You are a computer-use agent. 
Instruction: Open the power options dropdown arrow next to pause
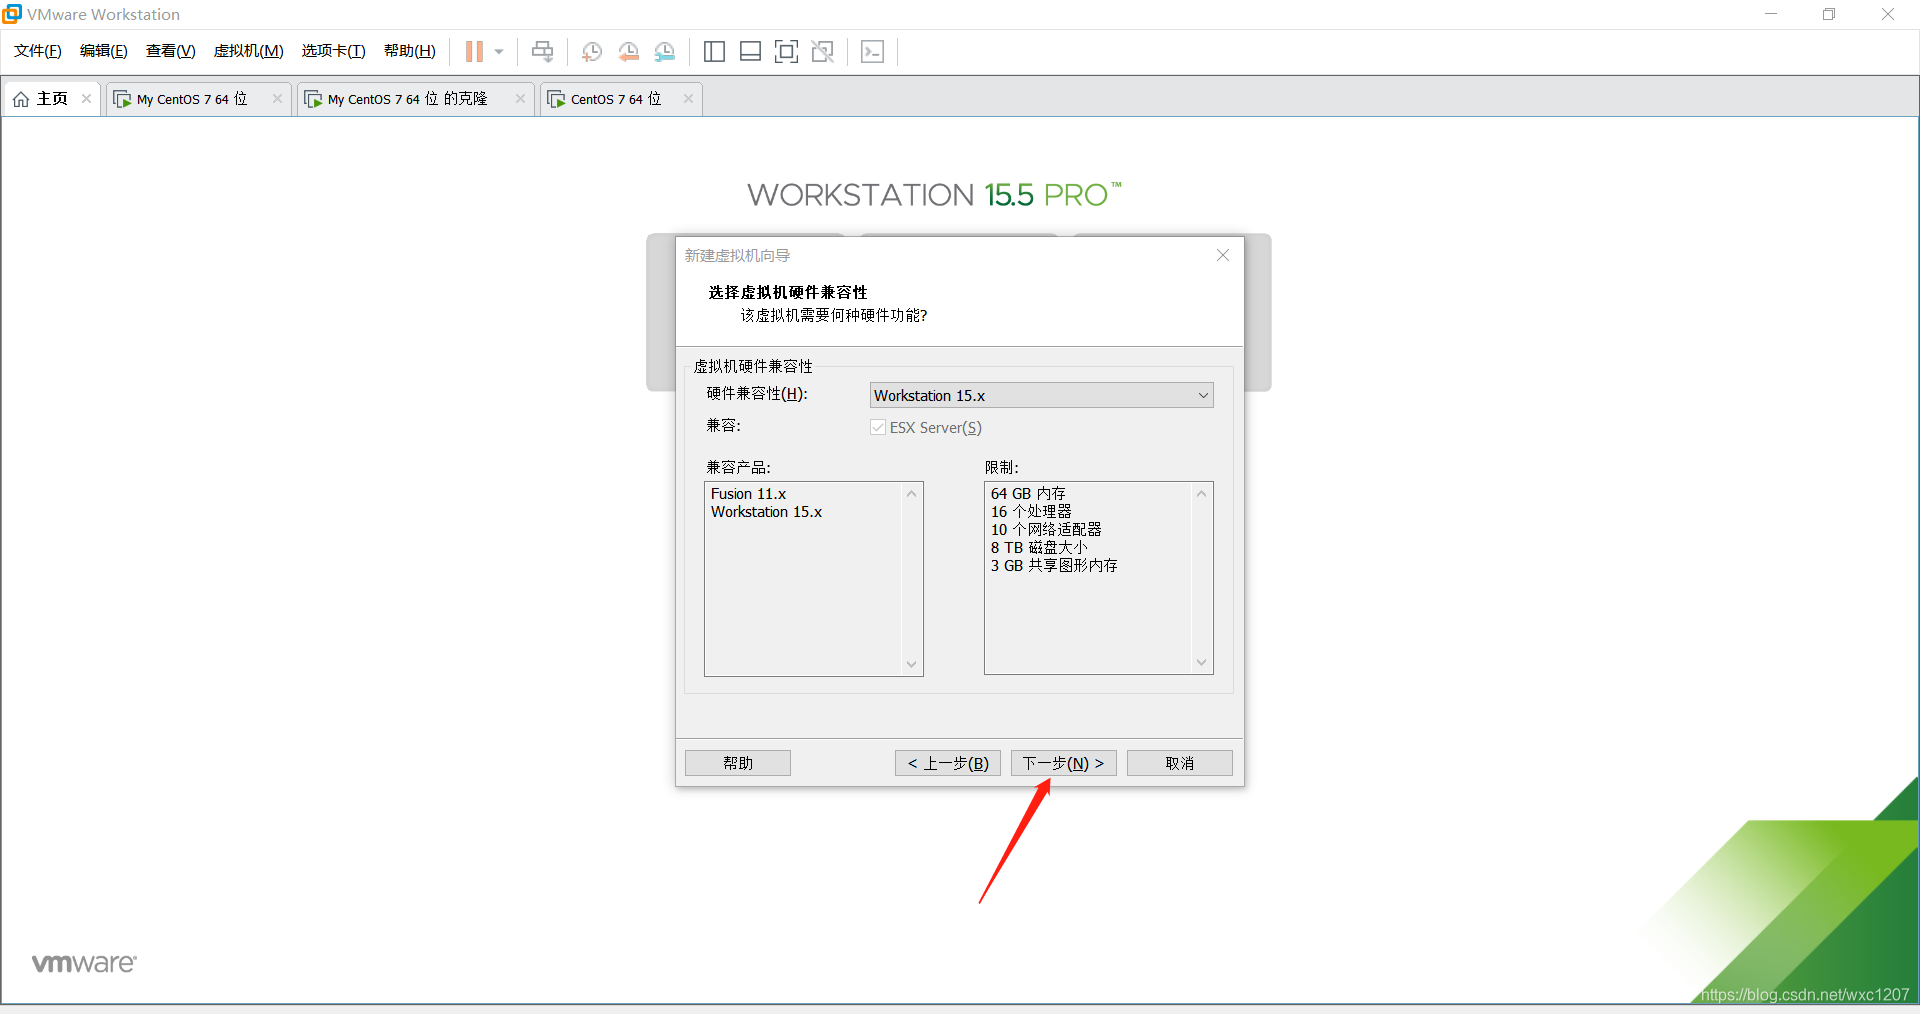coord(499,51)
